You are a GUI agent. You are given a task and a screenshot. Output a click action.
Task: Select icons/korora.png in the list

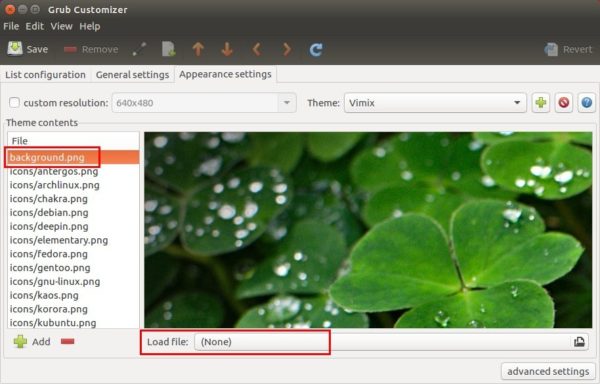(73, 309)
